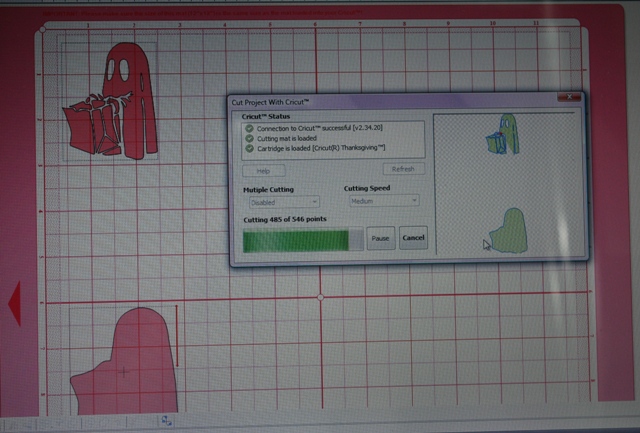This screenshot has height=433, width=640.
Task: Open the Multiple Cutting dropdown
Action: point(284,202)
